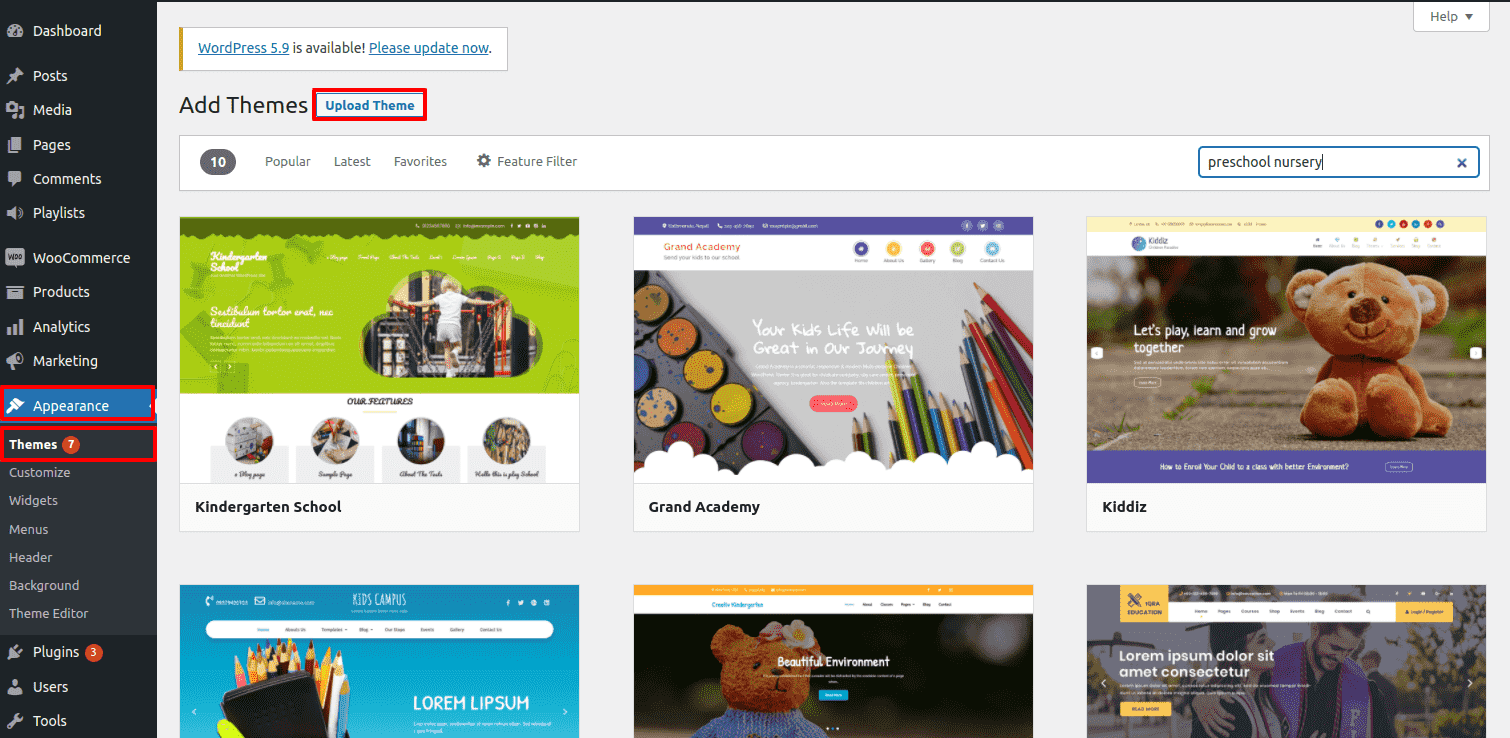The height and width of the screenshot is (738, 1510).
Task: Select the Kiddiz theme preview
Action: (x=1286, y=349)
